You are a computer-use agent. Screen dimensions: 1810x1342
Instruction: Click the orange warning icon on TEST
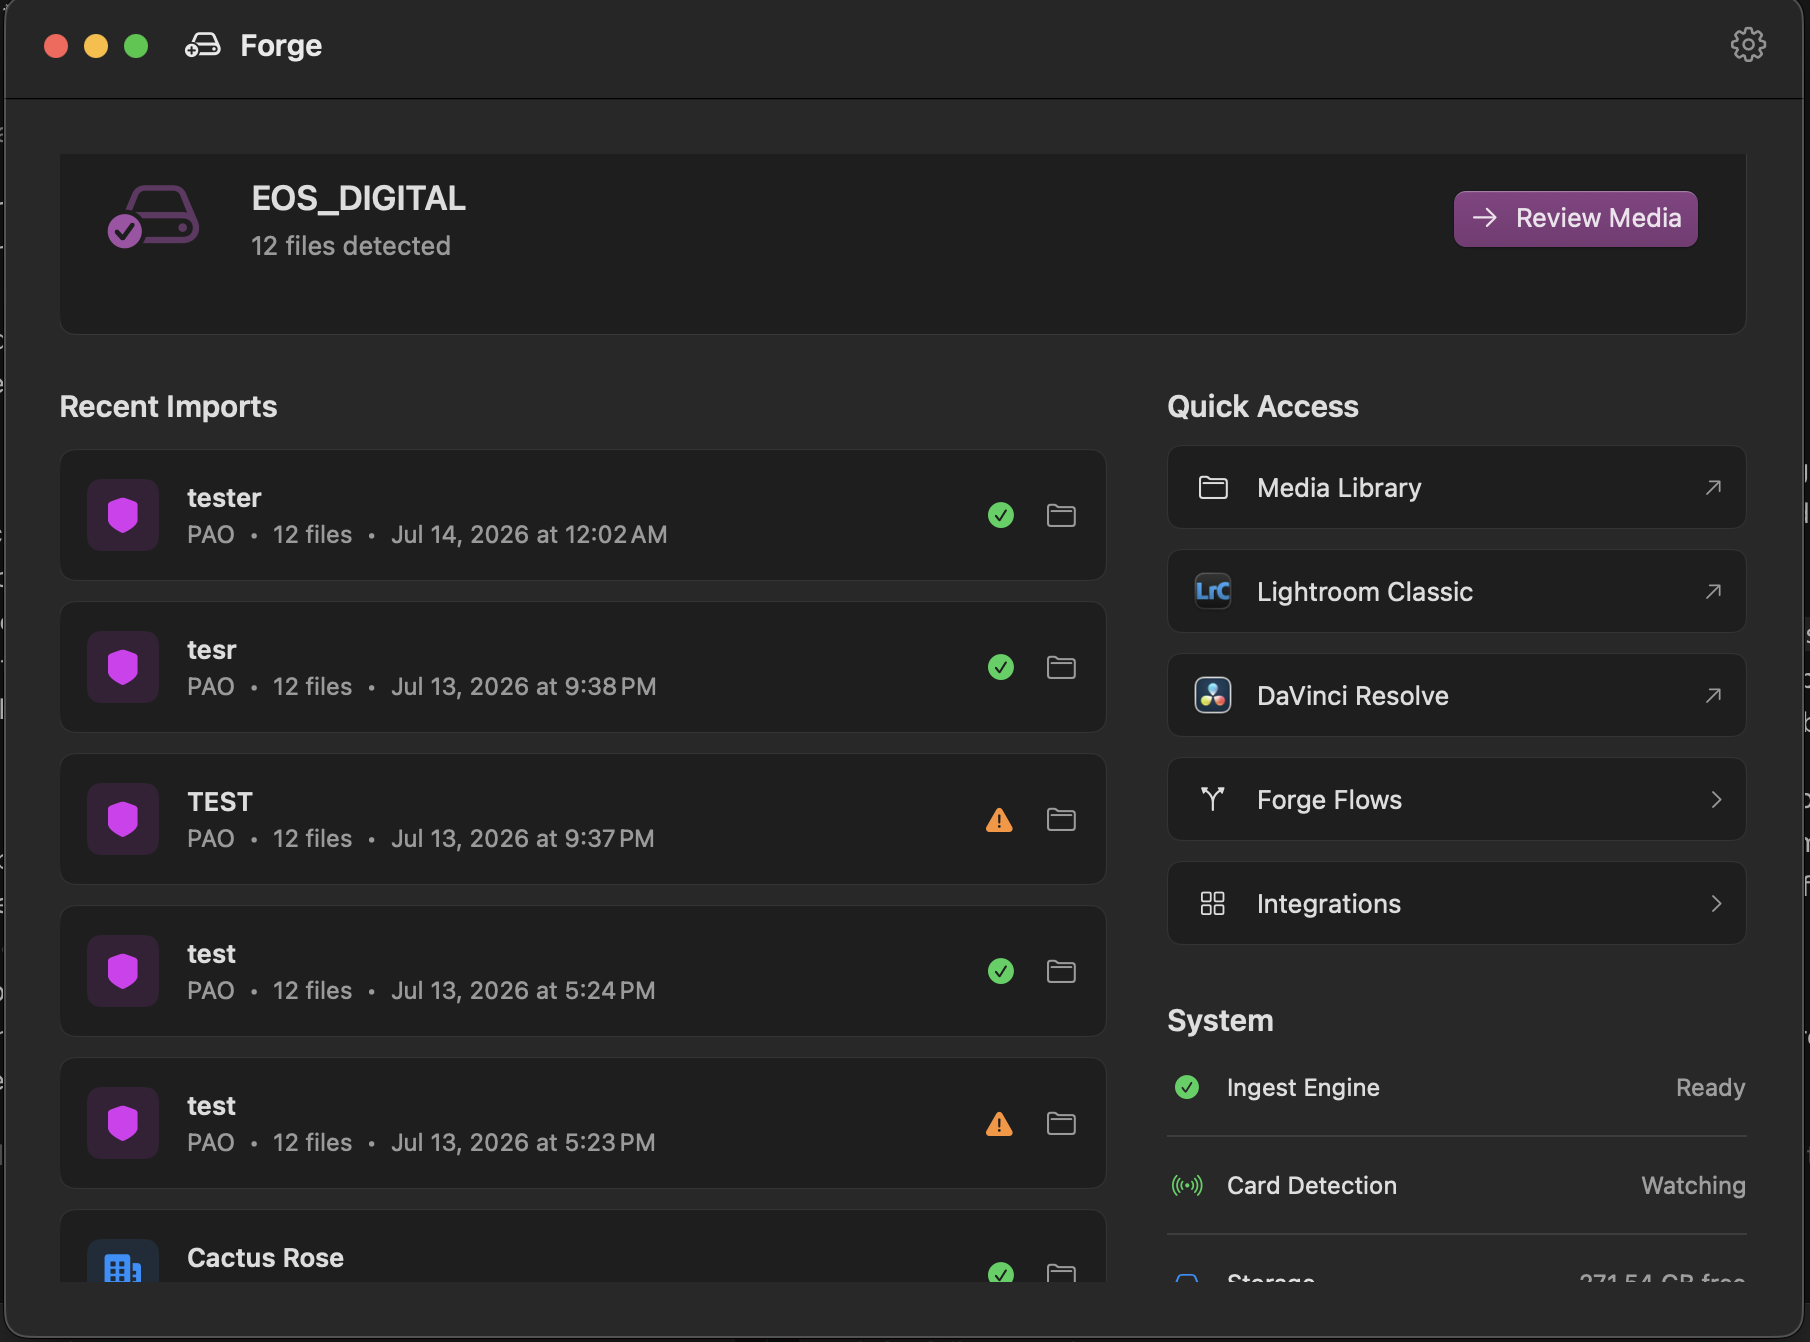[x=999, y=820]
